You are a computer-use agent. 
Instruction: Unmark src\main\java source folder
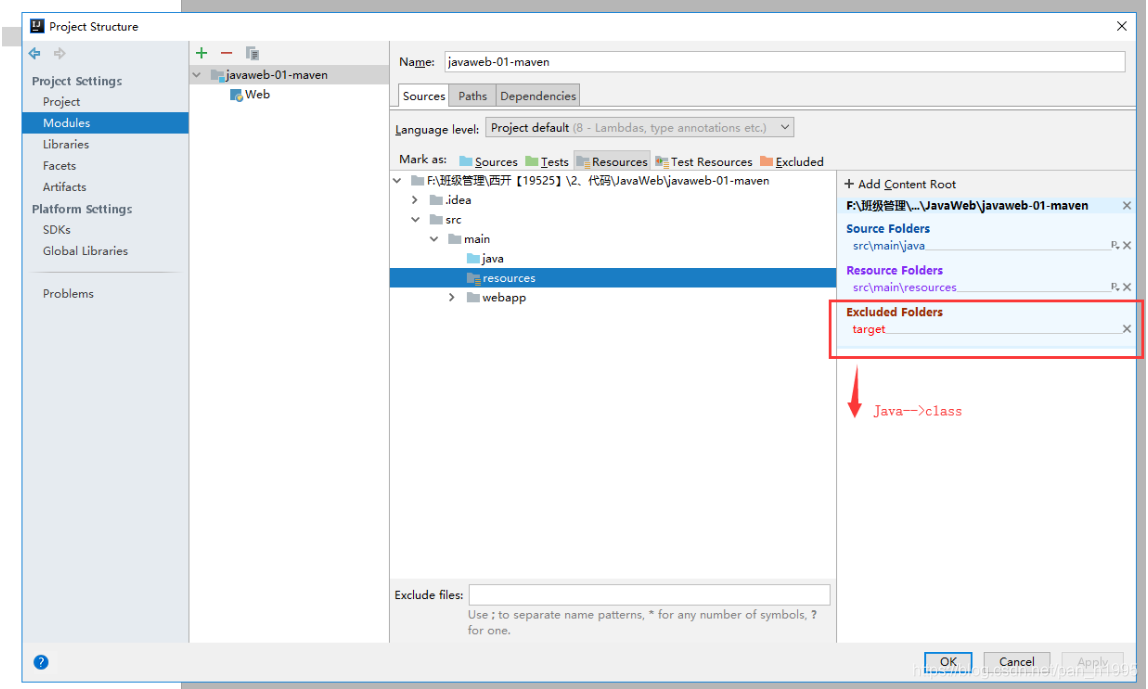coord(1128,245)
